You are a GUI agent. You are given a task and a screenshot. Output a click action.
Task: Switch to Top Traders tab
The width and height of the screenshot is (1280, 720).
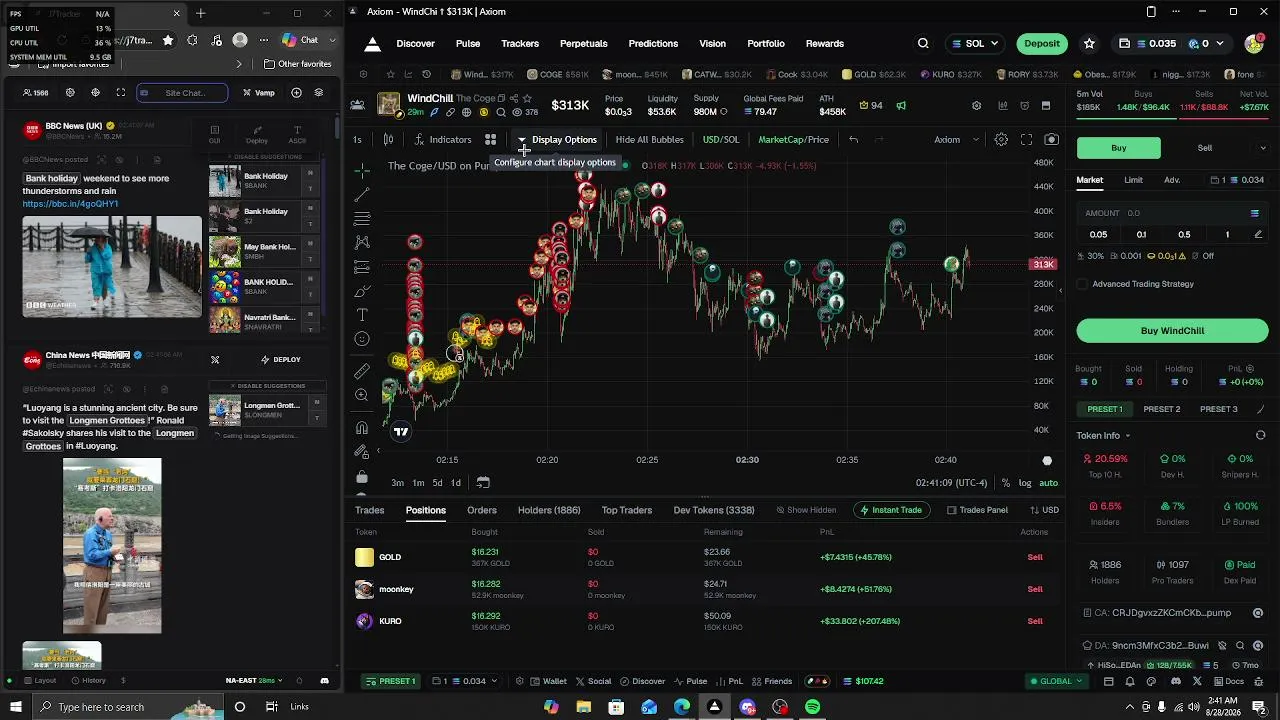pos(627,510)
